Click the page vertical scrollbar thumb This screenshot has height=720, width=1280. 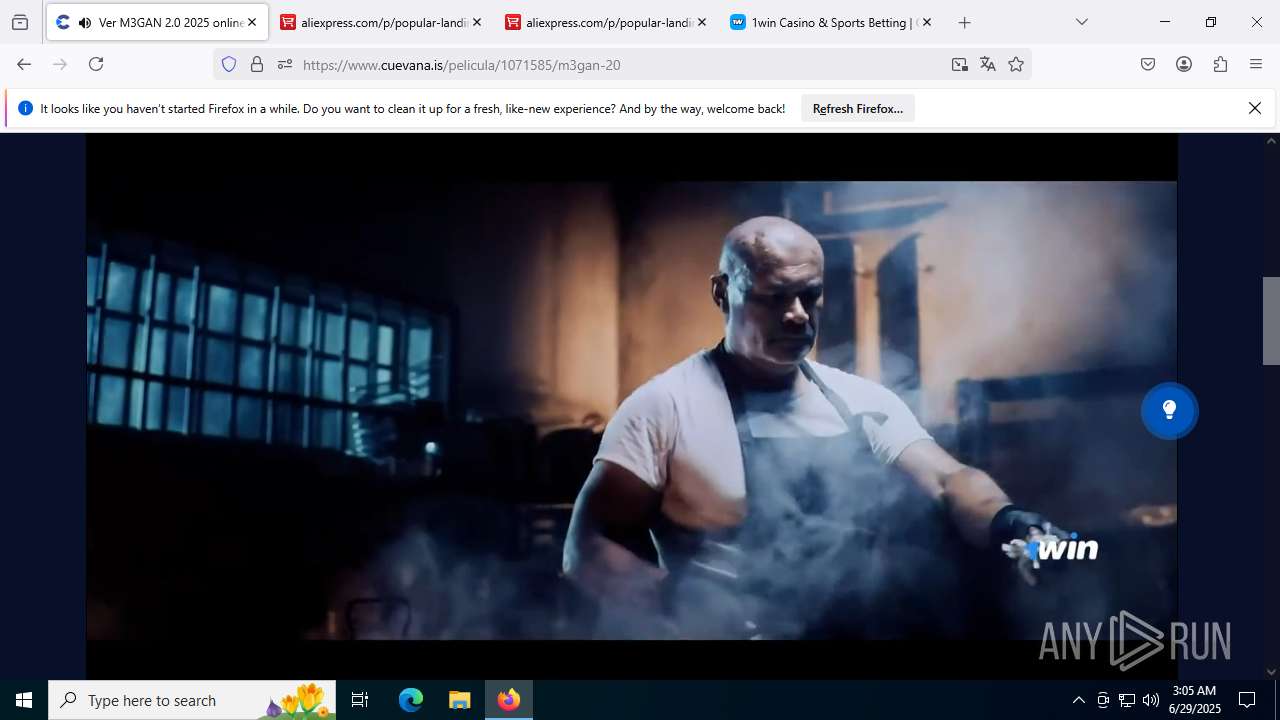click(1271, 320)
